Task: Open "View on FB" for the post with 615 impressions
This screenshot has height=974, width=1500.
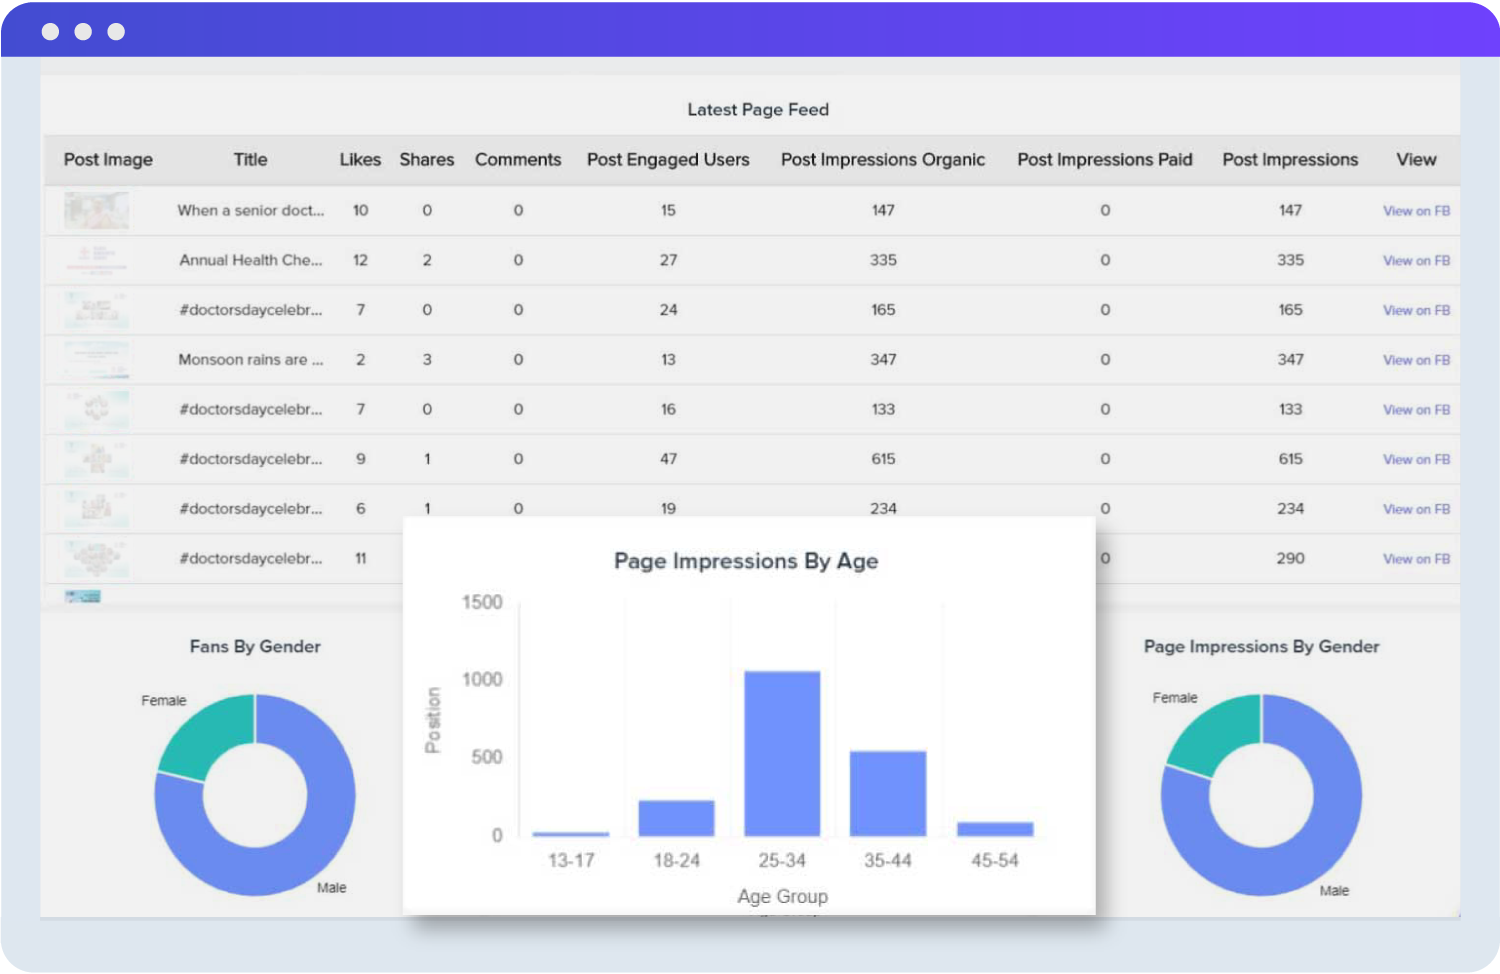Action: (1416, 459)
